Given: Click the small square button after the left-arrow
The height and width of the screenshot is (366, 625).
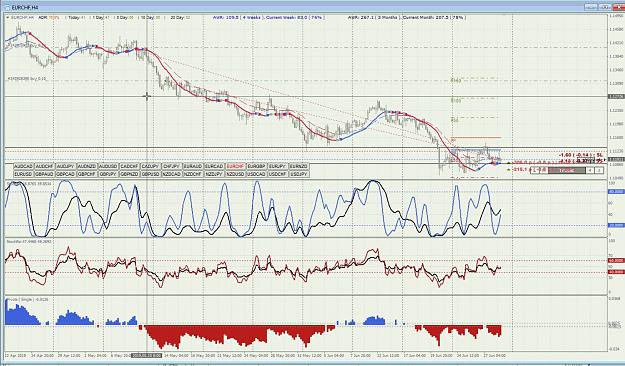Looking at the screenshot, I should (599, 170).
